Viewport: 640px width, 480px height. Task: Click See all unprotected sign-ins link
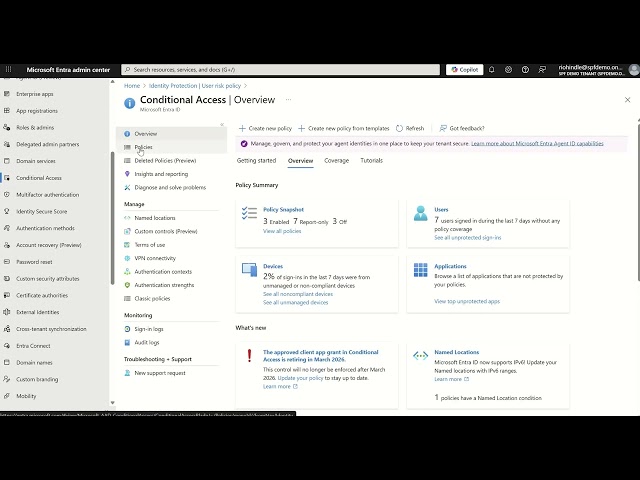(468, 238)
